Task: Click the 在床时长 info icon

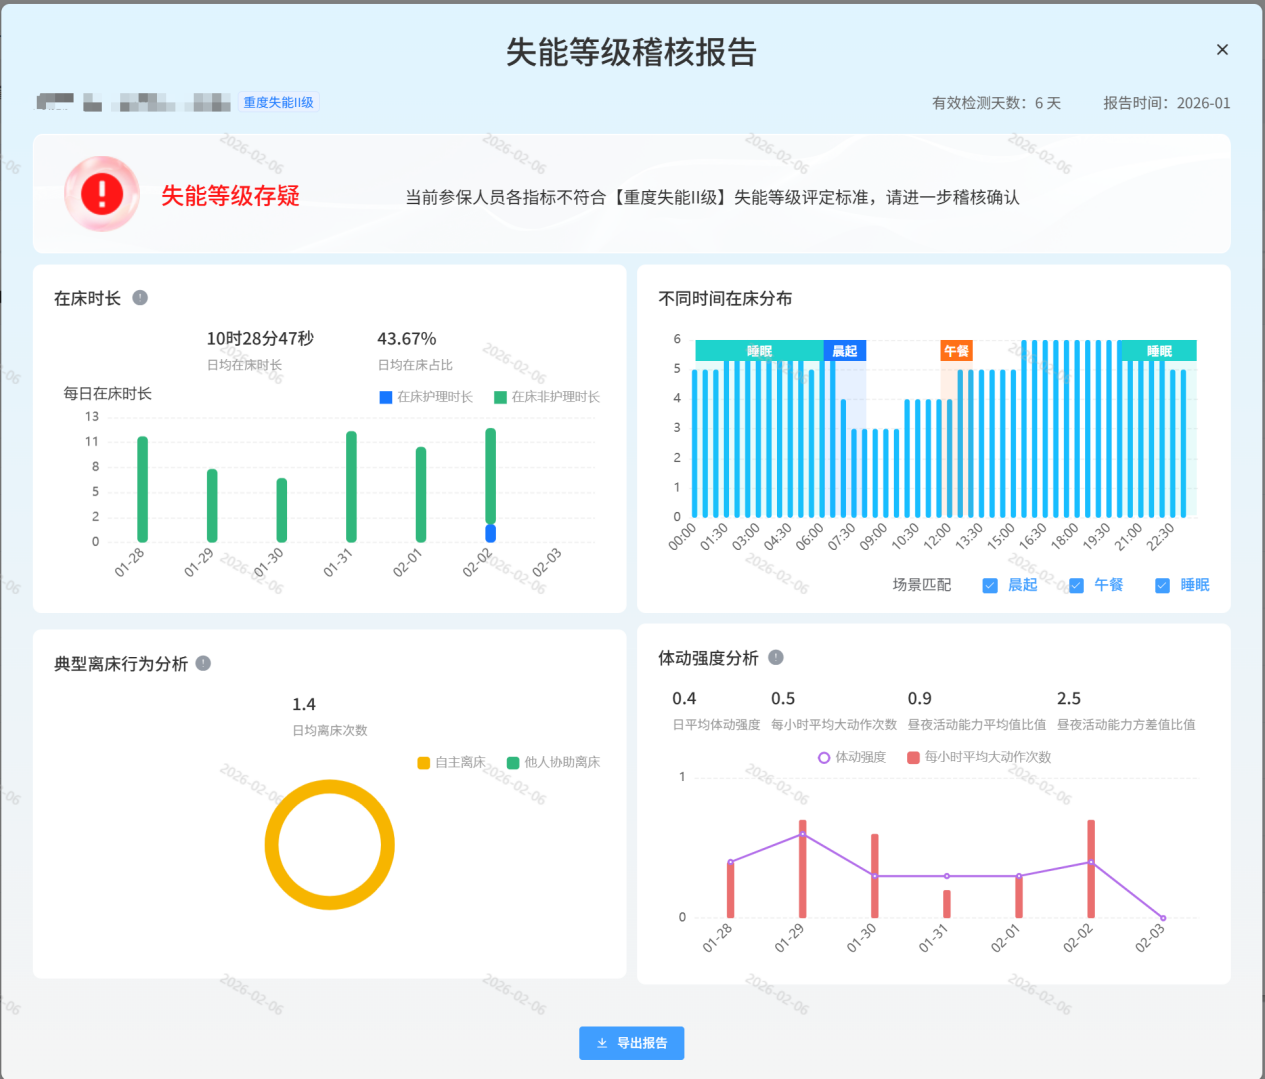Action: coord(140,297)
